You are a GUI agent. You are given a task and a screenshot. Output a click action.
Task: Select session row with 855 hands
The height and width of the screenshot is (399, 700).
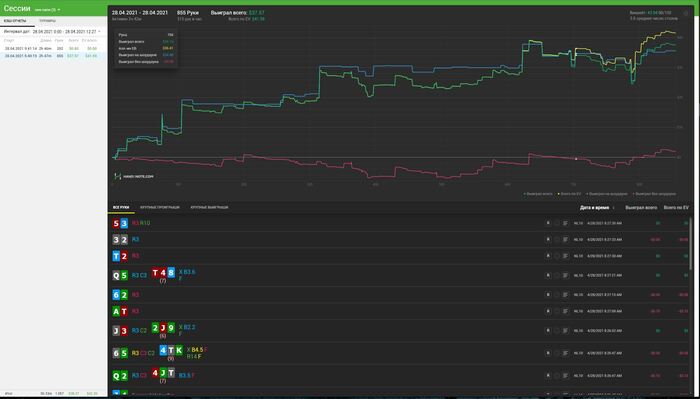(x=53, y=56)
